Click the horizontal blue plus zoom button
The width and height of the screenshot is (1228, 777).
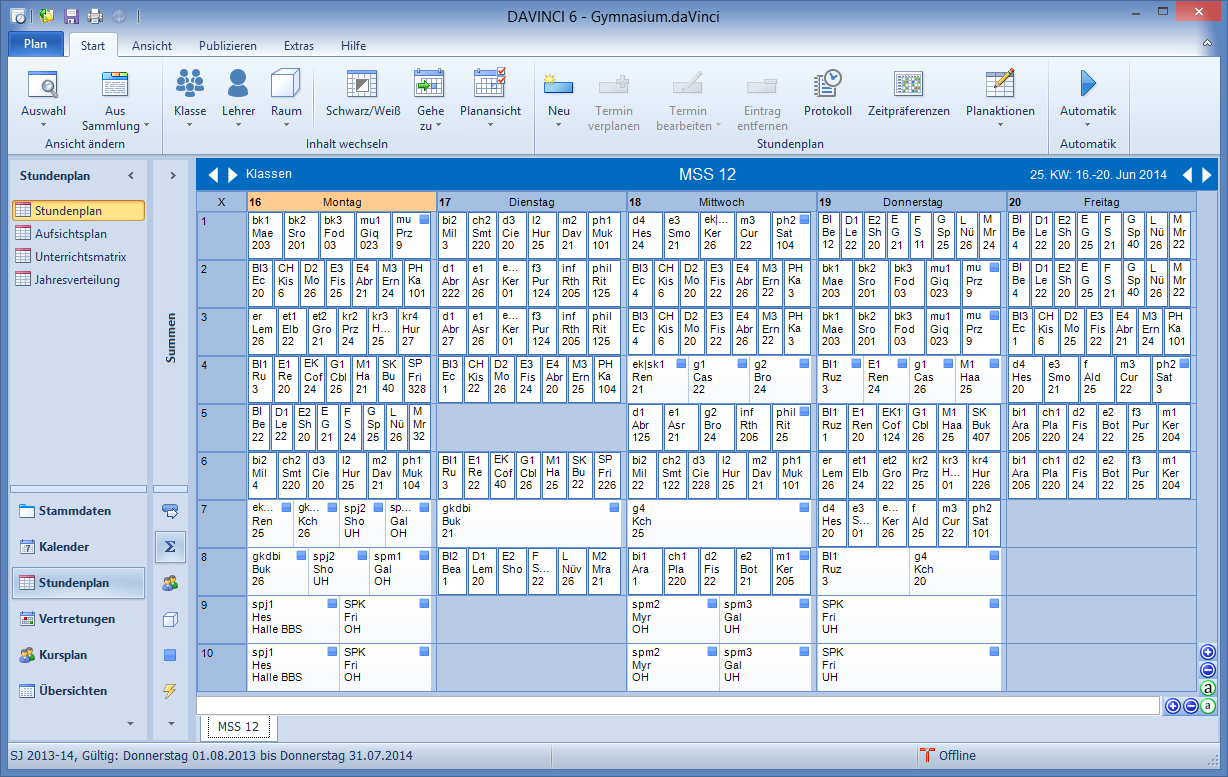[x=1173, y=706]
